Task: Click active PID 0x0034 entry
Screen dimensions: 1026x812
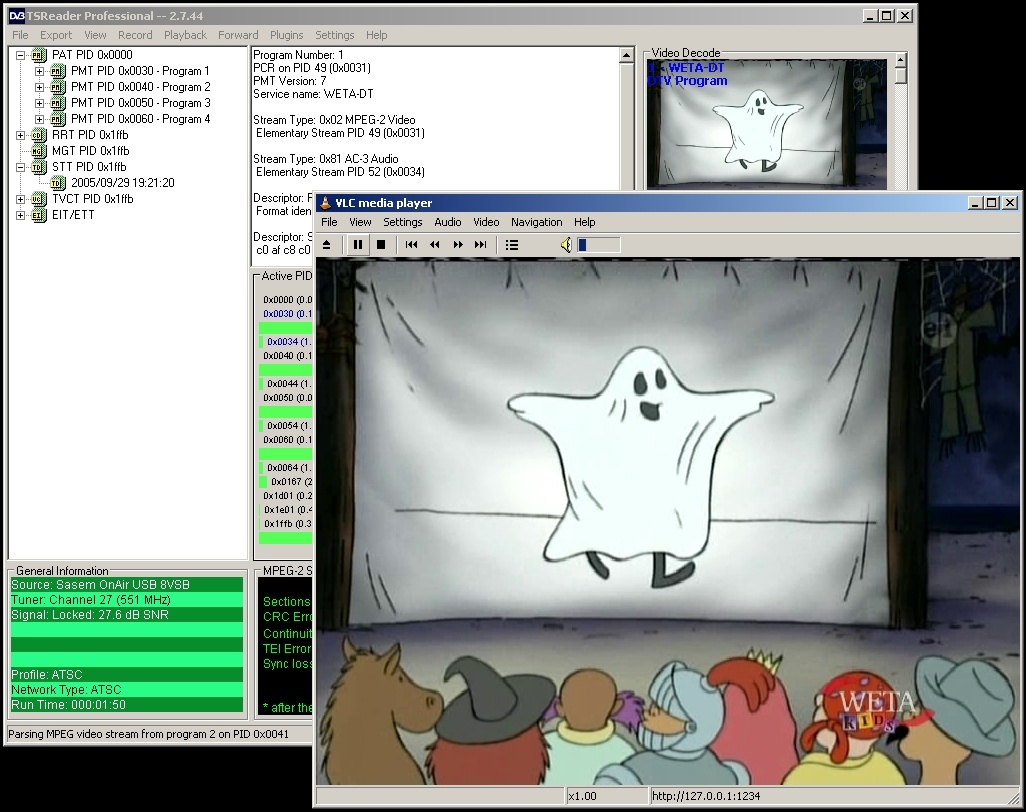Action: [288, 342]
